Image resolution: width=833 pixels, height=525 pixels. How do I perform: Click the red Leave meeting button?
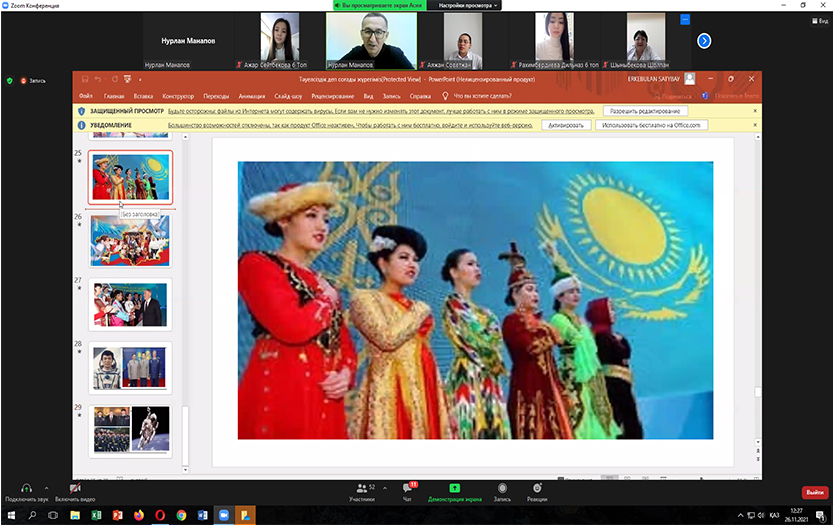(x=814, y=492)
